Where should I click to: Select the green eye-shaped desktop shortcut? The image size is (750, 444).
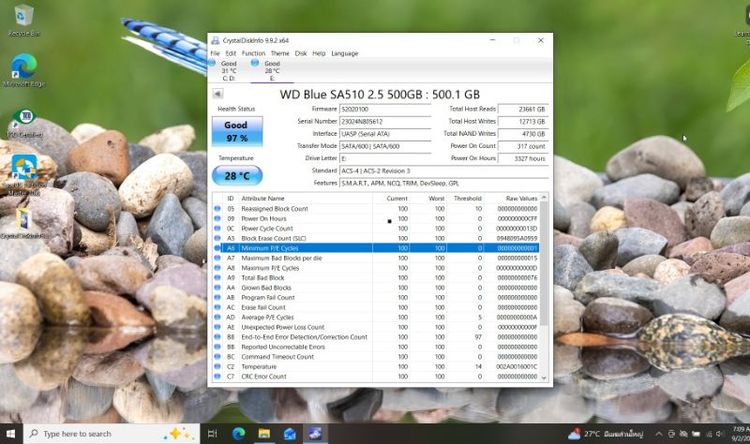24,123
